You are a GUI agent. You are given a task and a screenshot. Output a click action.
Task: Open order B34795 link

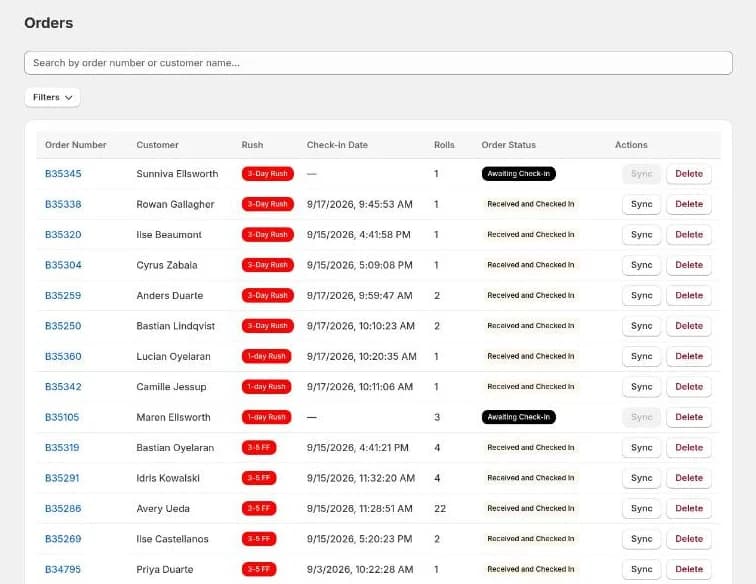pos(63,569)
